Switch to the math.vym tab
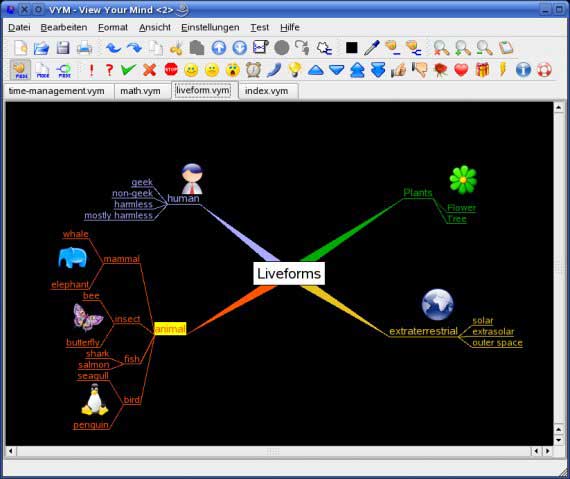Viewport: 570px width, 479px height. click(140, 91)
